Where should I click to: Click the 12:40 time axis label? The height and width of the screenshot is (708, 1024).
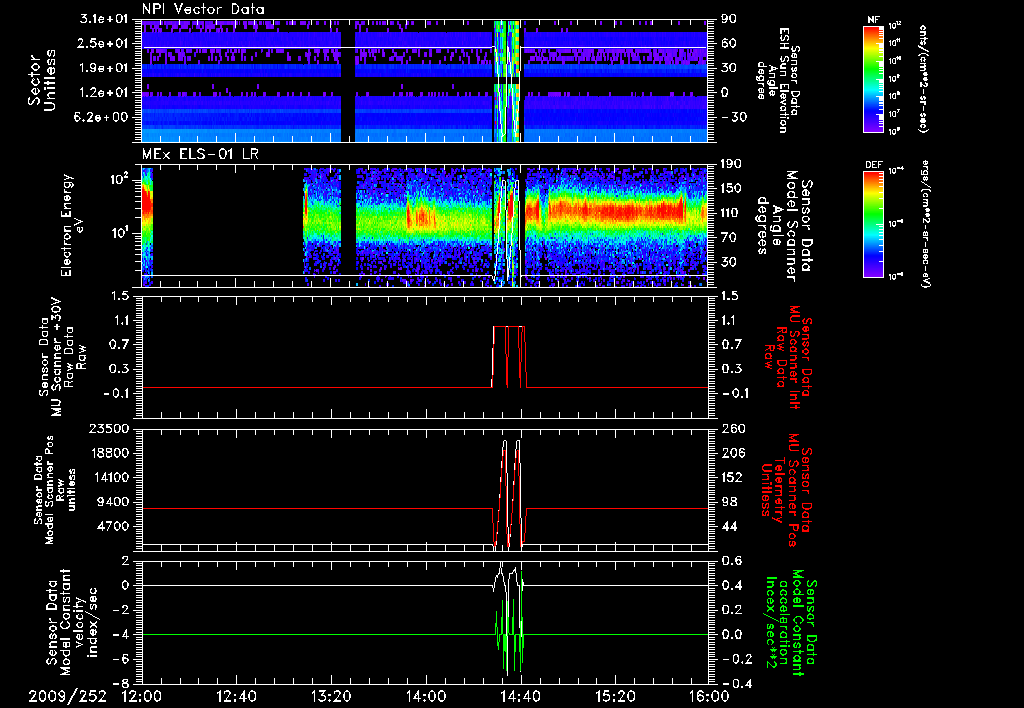click(x=236, y=696)
